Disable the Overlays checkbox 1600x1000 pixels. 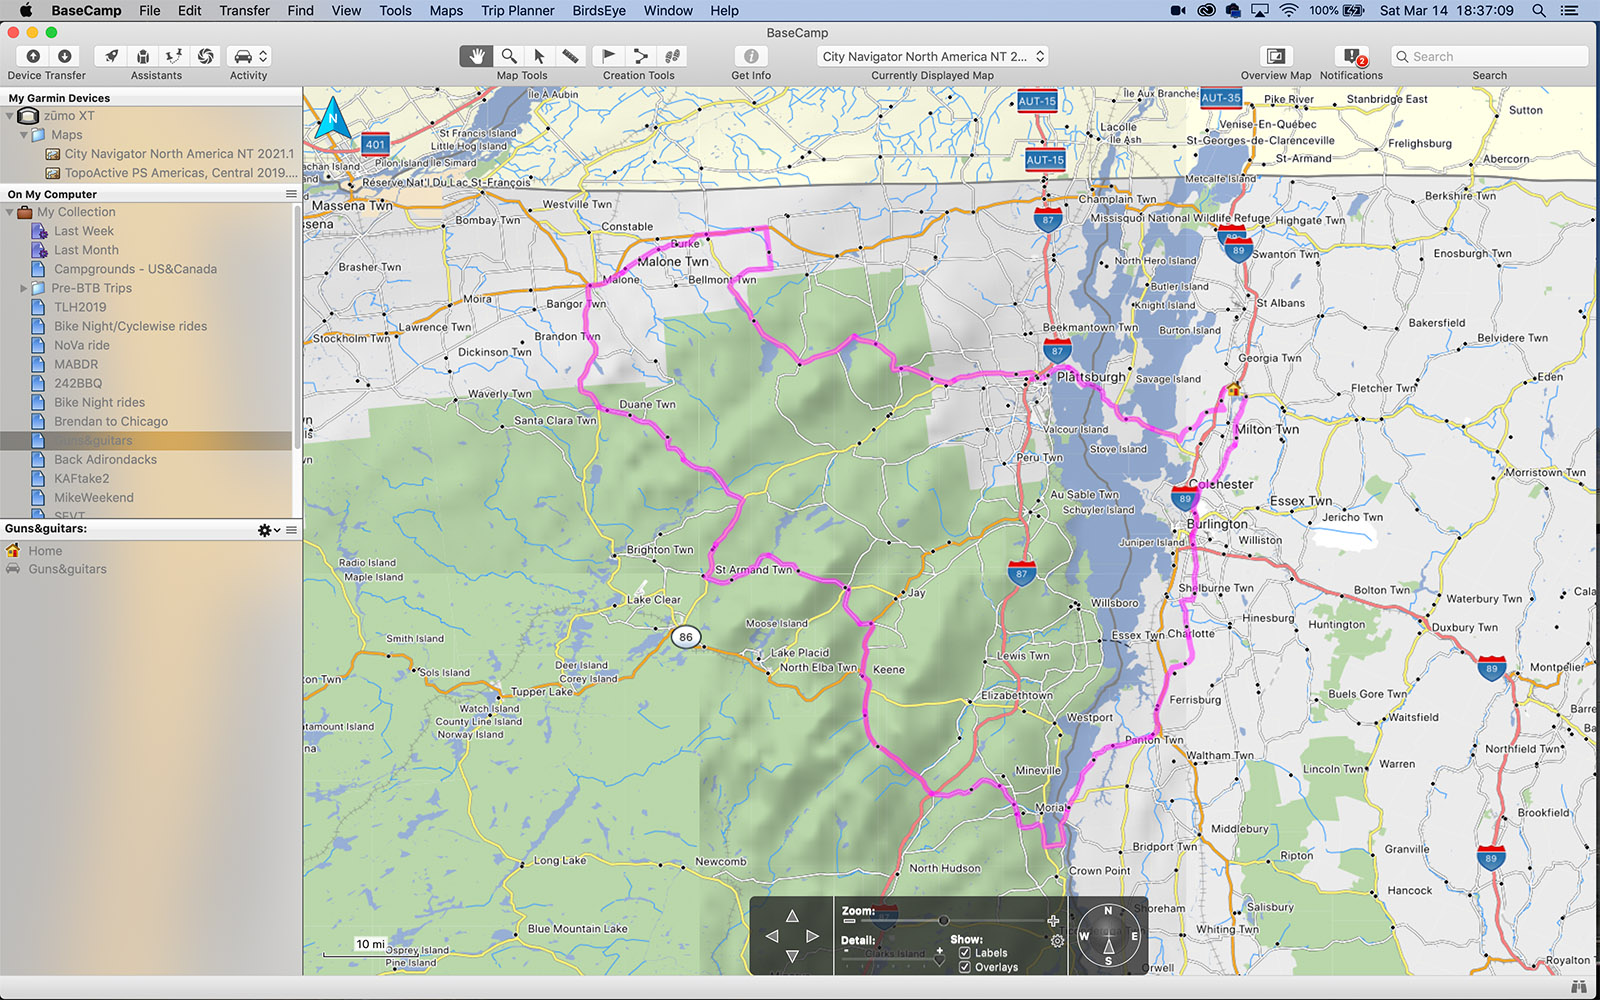click(965, 967)
